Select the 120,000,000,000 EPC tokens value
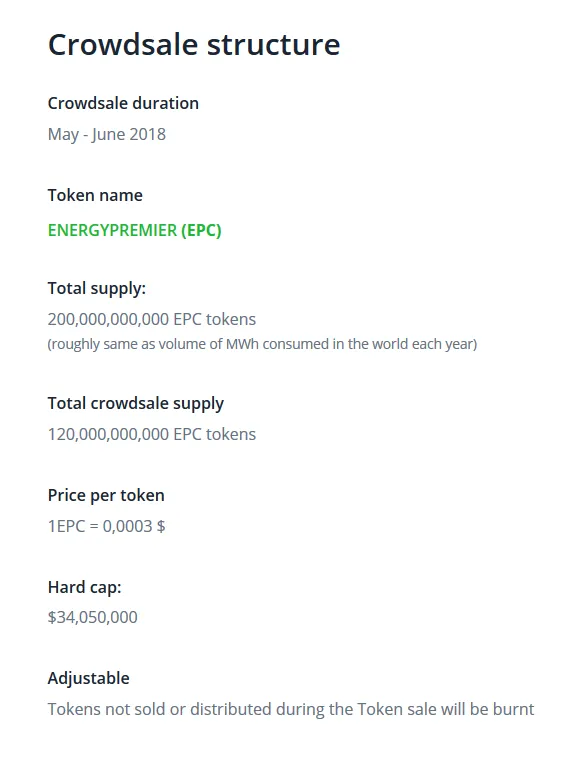 pos(152,434)
